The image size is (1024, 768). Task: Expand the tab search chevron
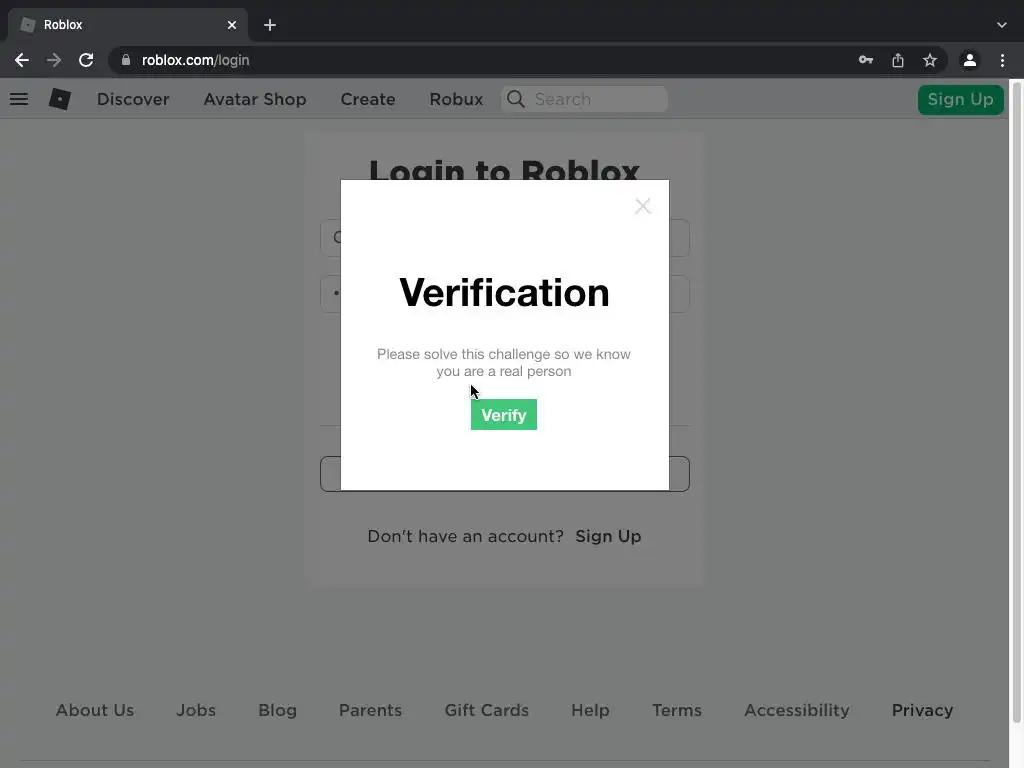pos(1002,25)
